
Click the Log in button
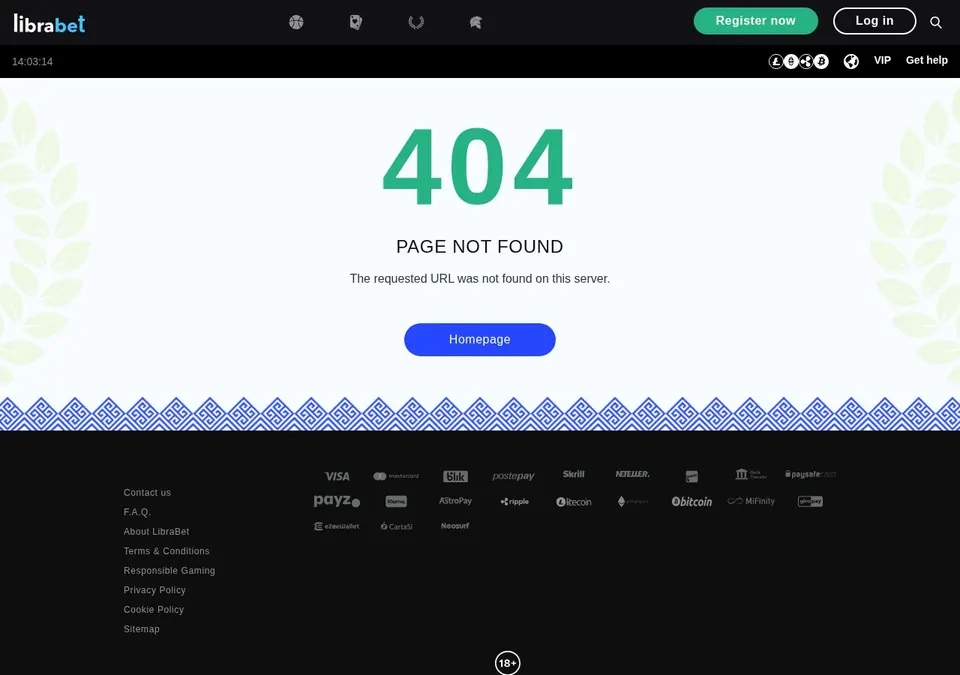(x=874, y=21)
